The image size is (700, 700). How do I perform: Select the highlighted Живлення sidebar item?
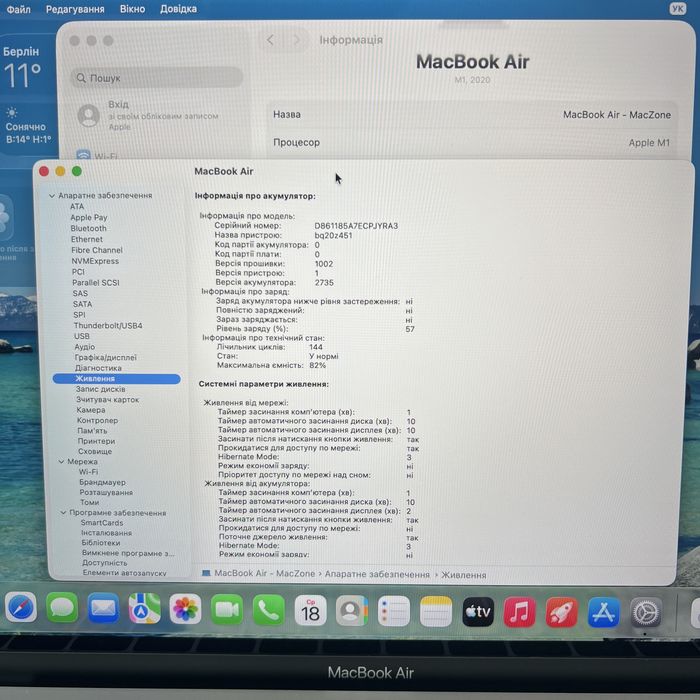click(117, 379)
